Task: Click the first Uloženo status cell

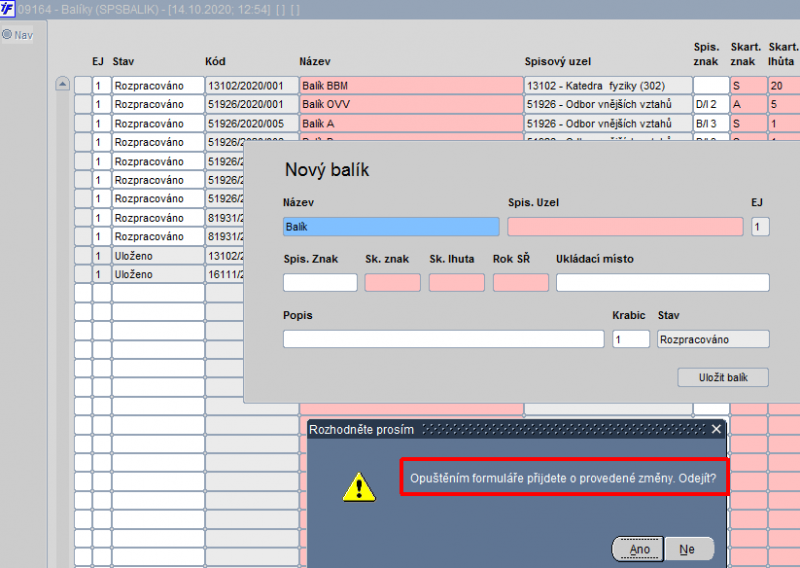Action: pos(158,256)
